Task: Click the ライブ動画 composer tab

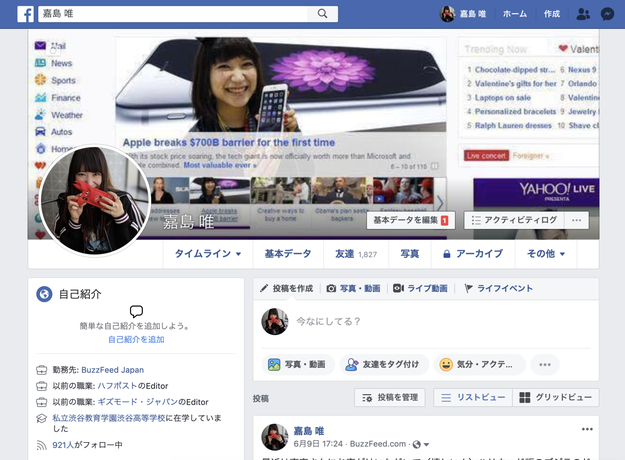Action: [420, 288]
